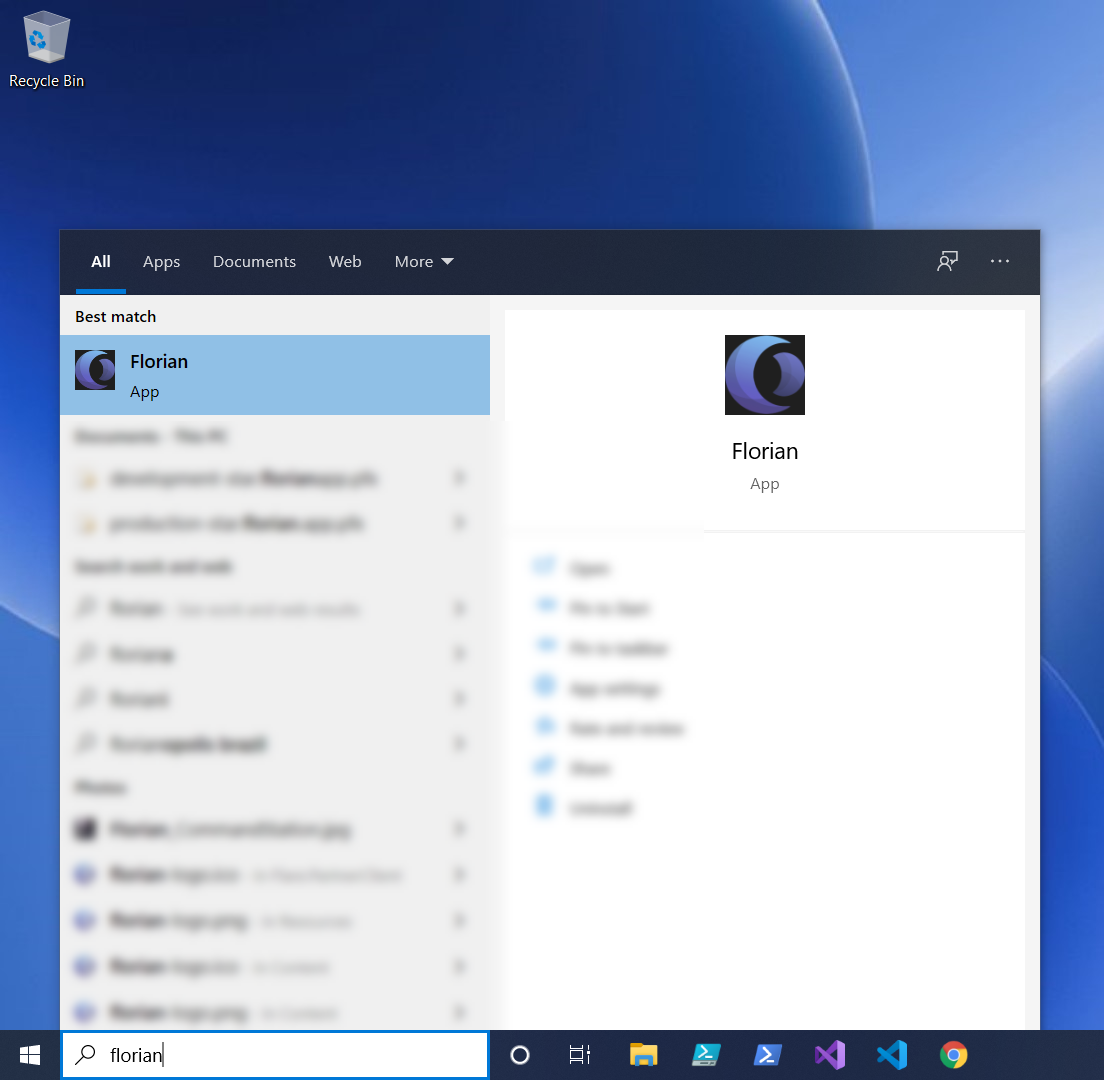Switch to the Apps search tab
1104x1080 pixels.
click(161, 261)
